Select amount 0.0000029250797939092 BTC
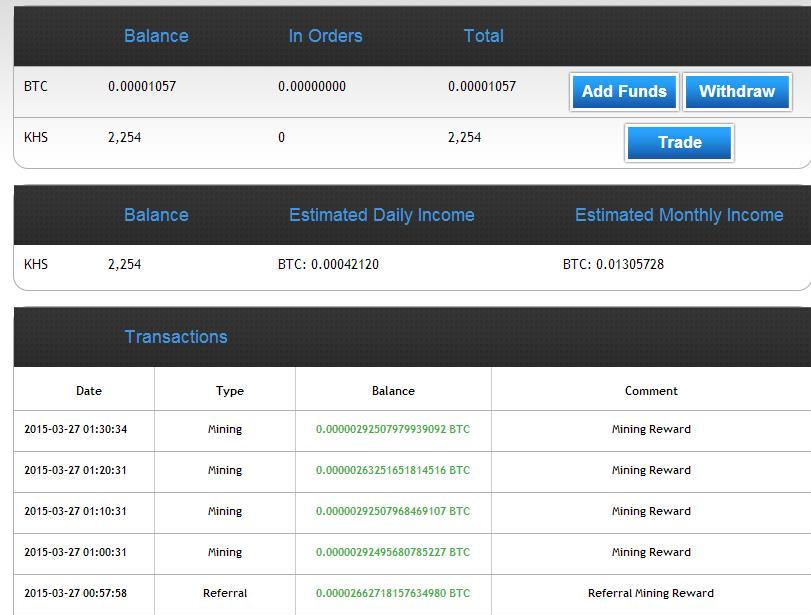The width and height of the screenshot is (811, 615). click(393, 429)
